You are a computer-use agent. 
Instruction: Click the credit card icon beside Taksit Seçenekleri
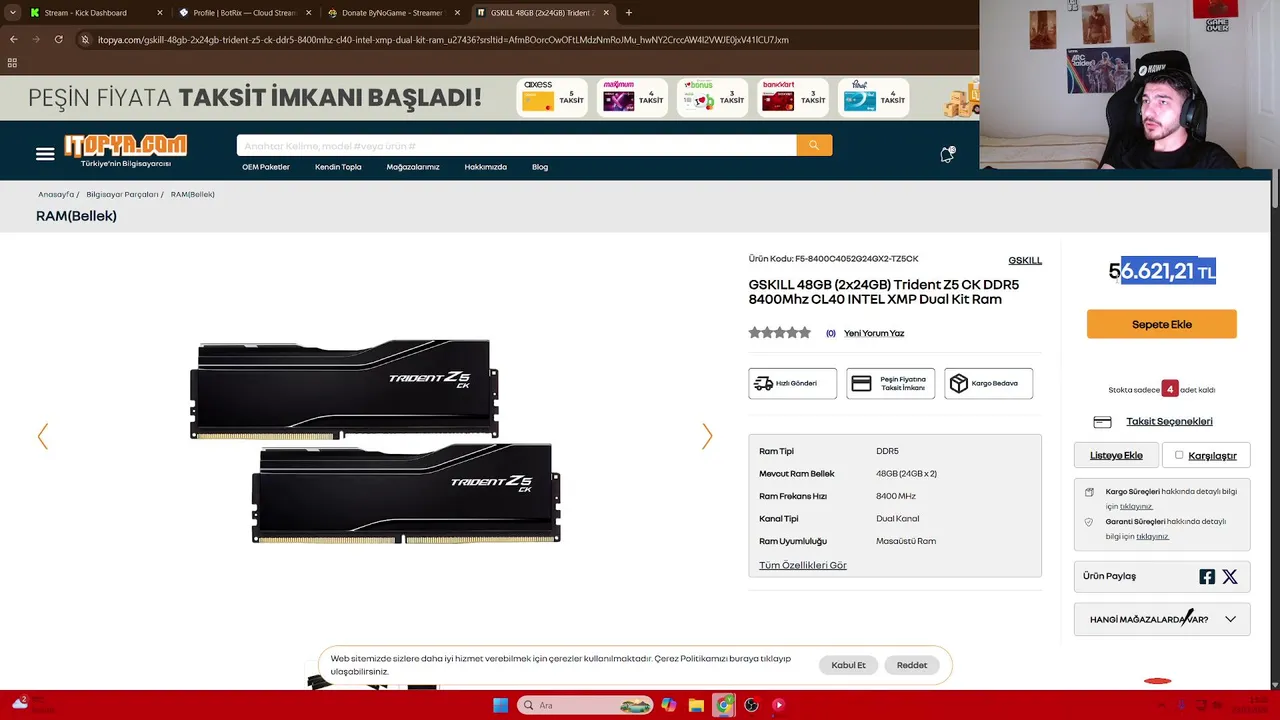pos(1102,422)
